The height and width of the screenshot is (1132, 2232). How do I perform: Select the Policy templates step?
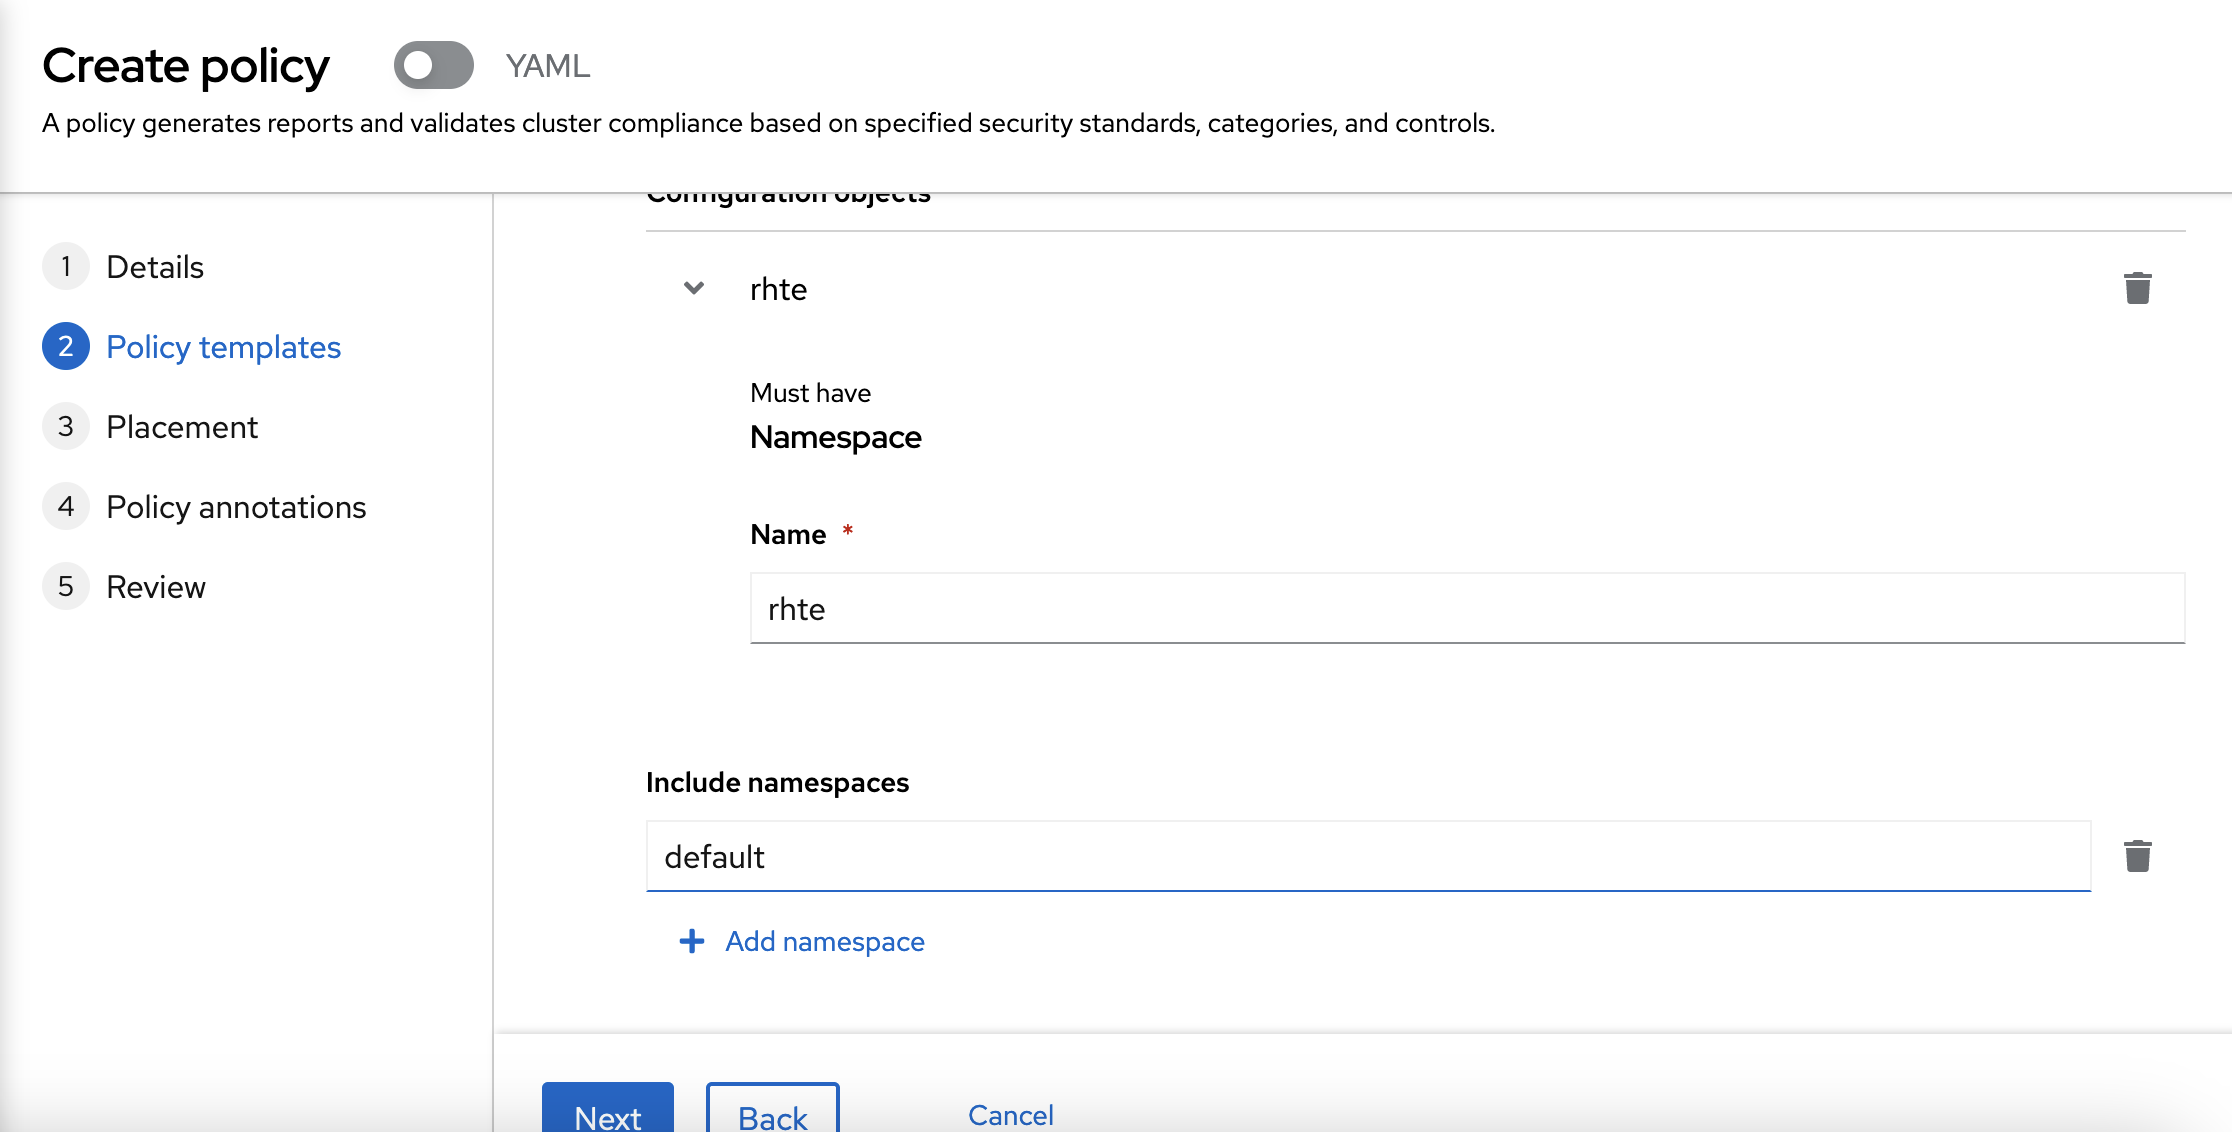tap(224, 347)
